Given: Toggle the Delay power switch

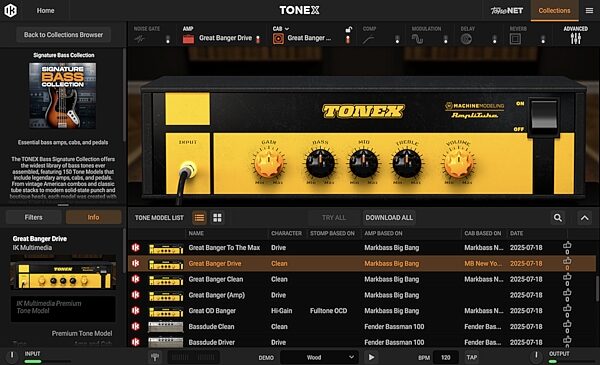Looking at the screenshot, I should (494, 39).
